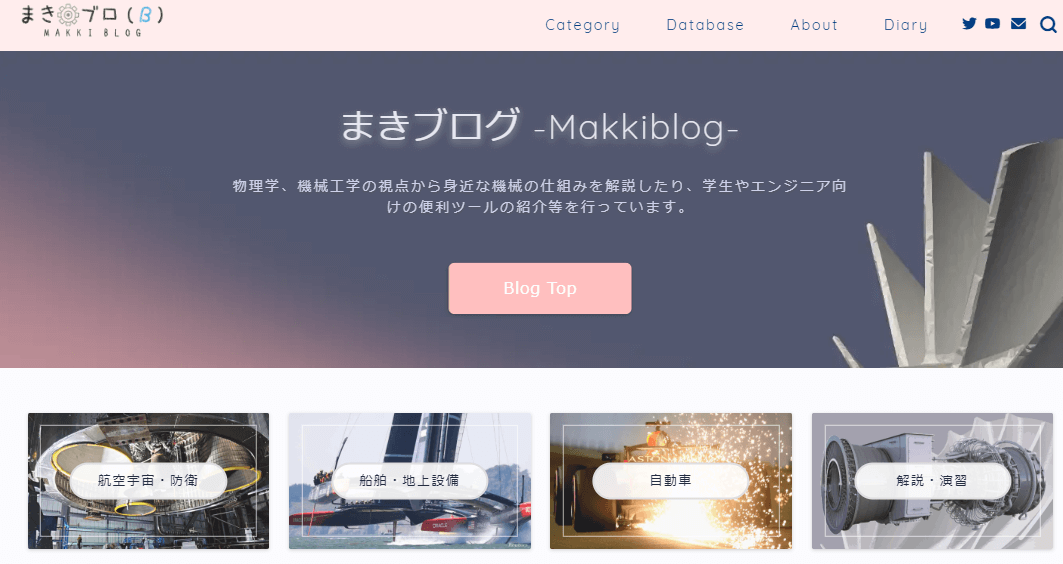Click the まきブログ -Makkiblog- hero title
This screenshot has width=1063, height=564.
click(x=539, y=126)
